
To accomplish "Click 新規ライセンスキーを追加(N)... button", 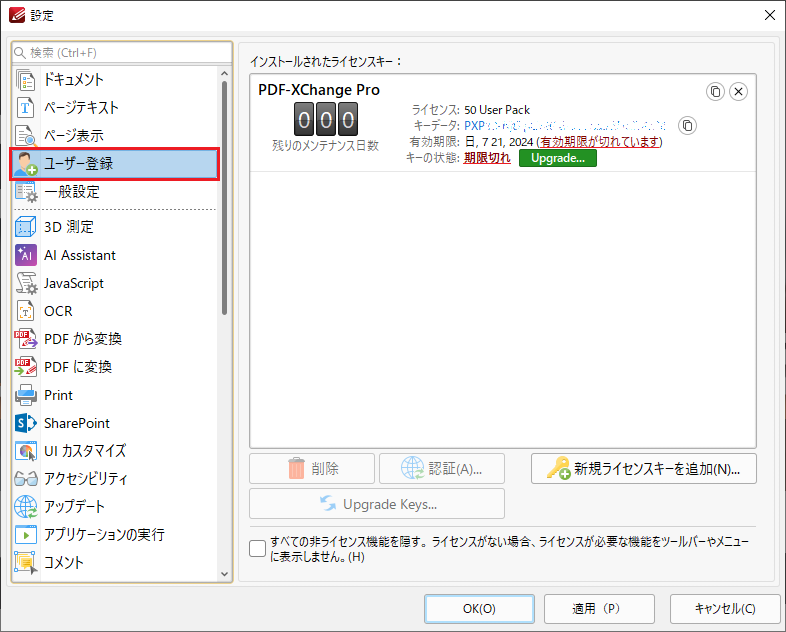I will point(644,469).
